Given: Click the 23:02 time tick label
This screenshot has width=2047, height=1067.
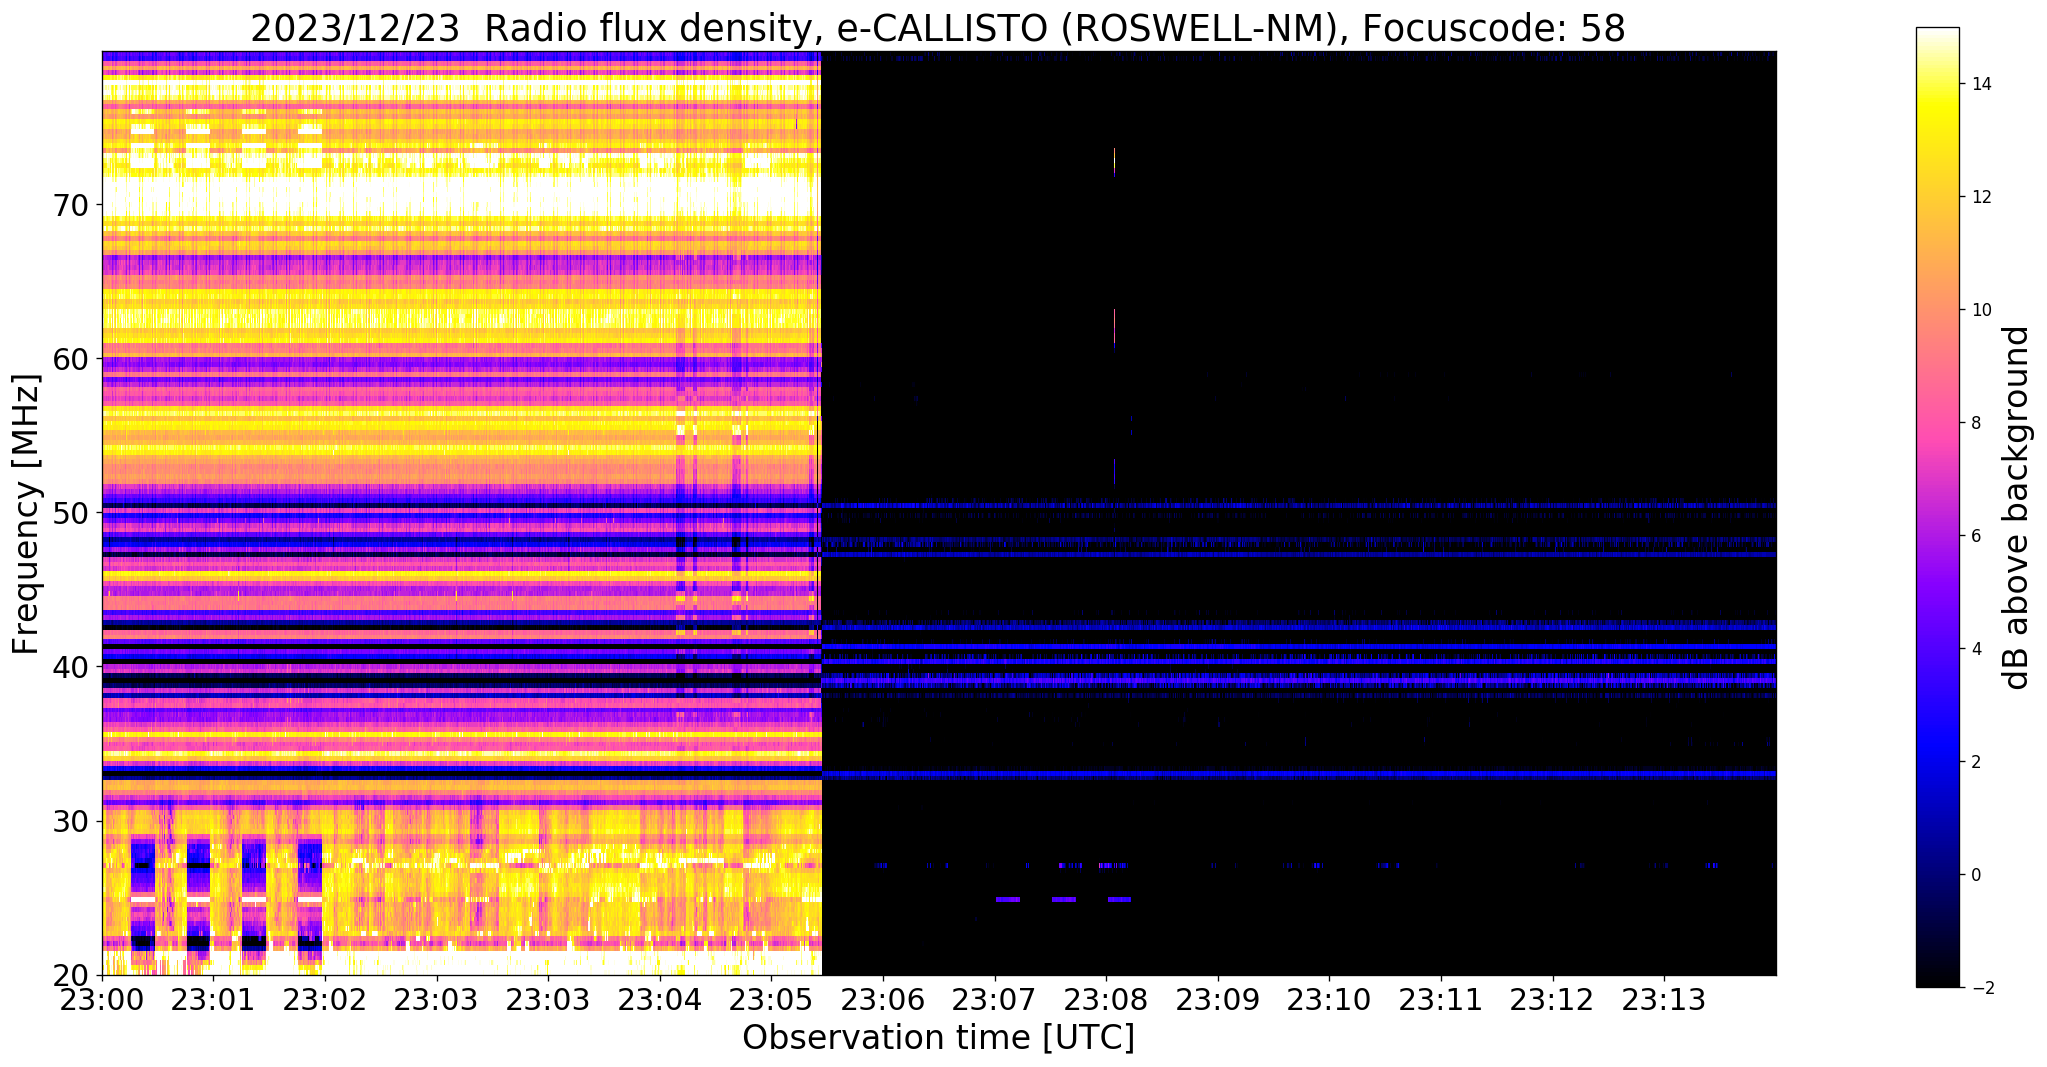Looking at the screenshot, I should pyautogui.click(x=325, y=1000).
